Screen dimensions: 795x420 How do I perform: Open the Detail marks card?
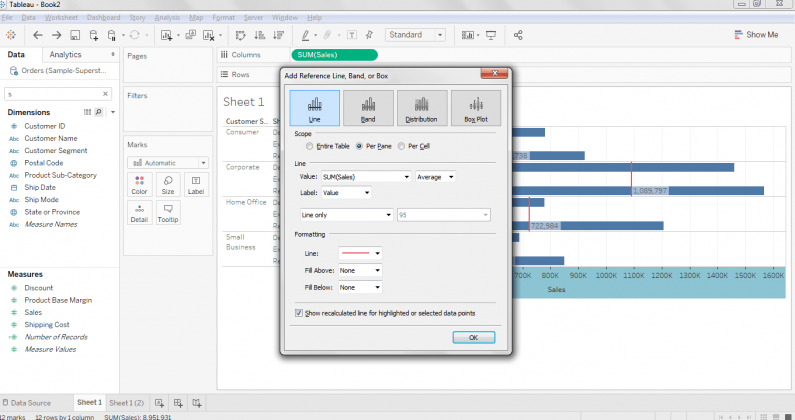click(139, 213)
